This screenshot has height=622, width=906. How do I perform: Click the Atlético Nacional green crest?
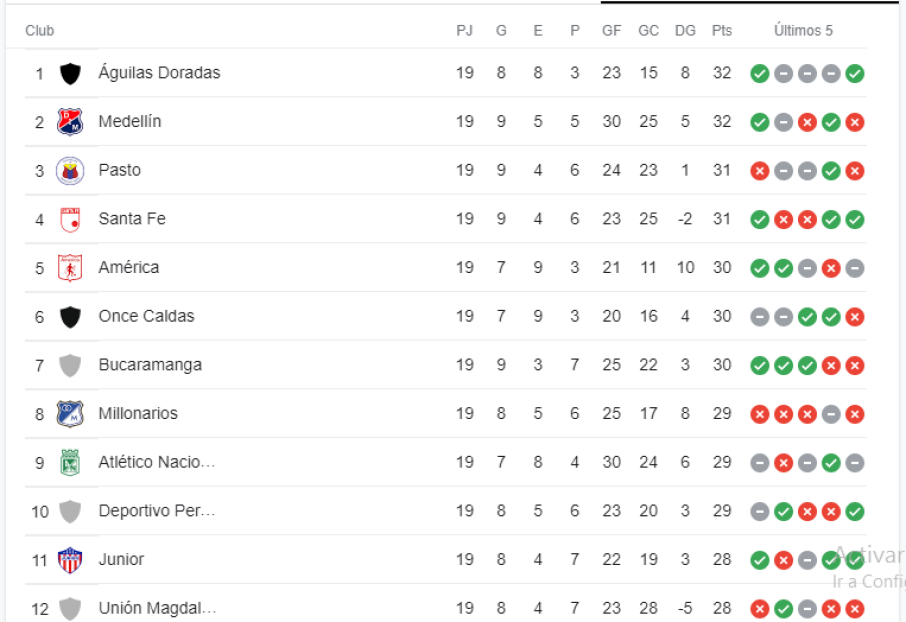point(70,462)
